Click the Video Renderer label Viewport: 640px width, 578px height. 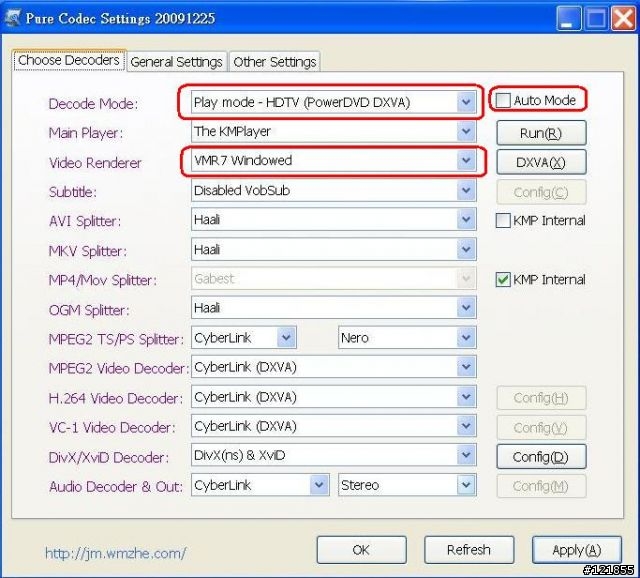coord(95,163)
